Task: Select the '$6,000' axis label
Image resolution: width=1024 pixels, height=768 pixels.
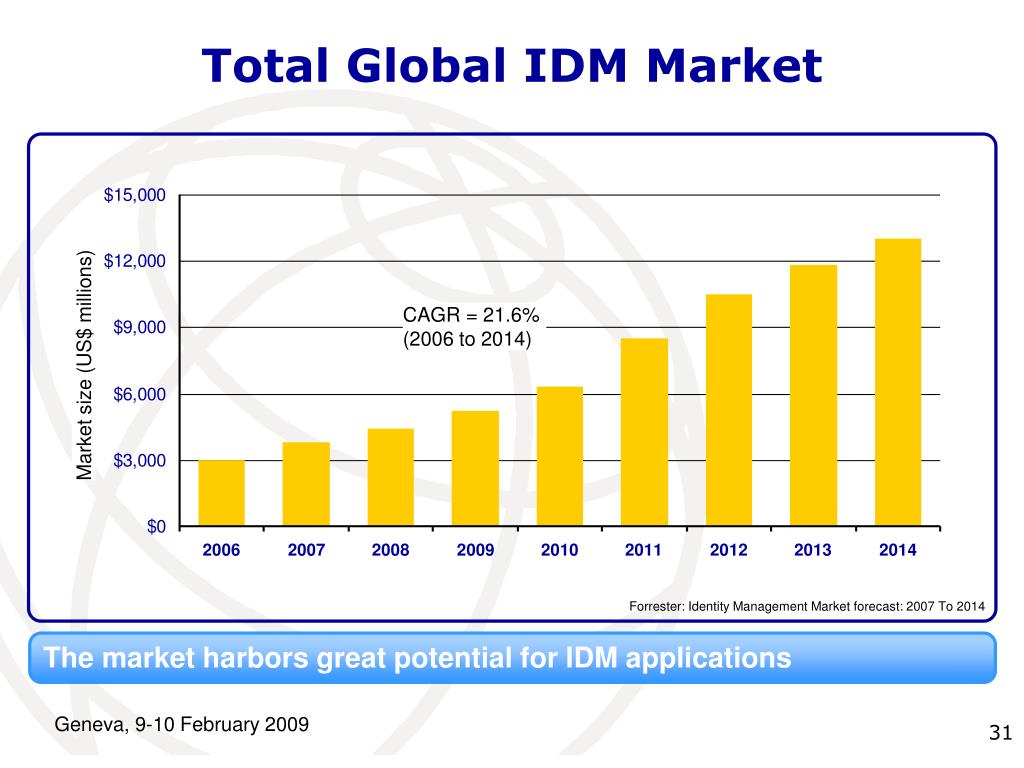Action: pos(139,394)
